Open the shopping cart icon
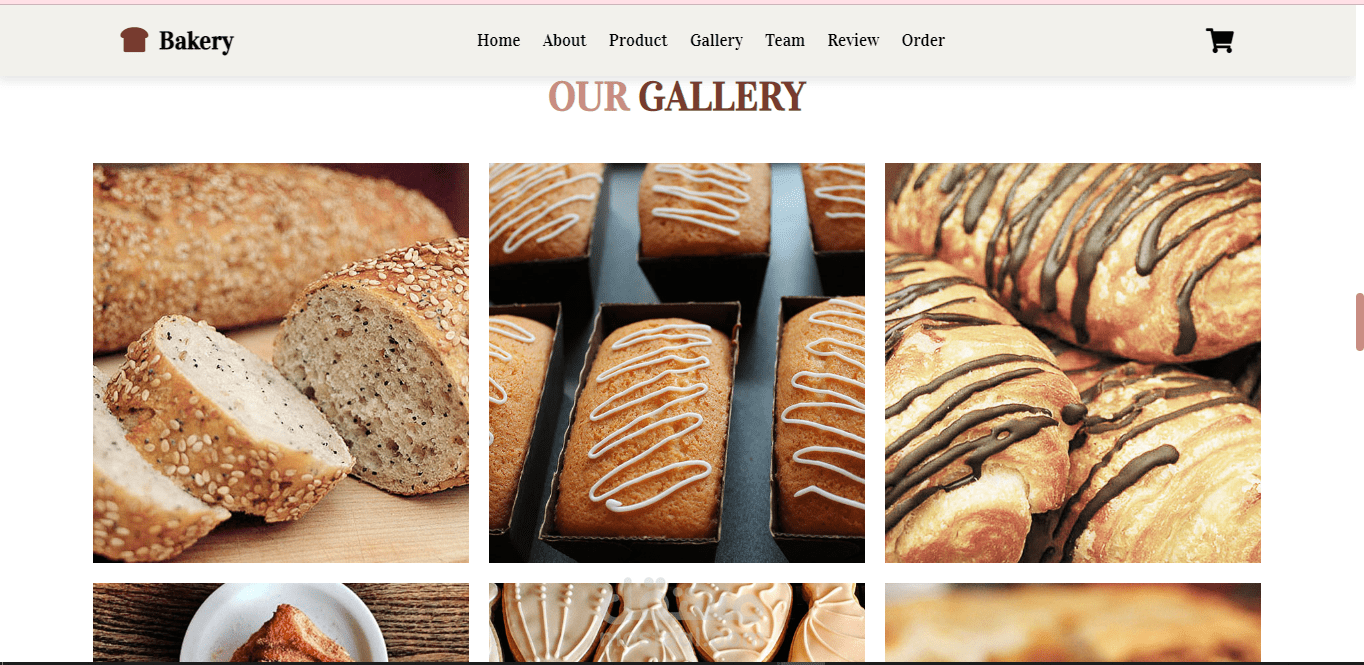The height and width of the screenshot is (665, 1364). [1219, 40]
